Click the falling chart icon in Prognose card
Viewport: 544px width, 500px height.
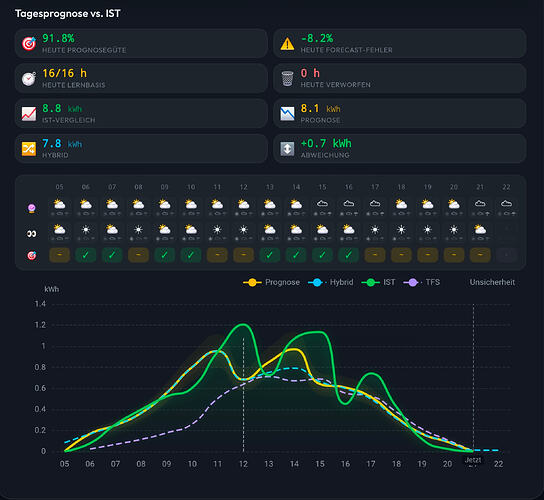287,114
